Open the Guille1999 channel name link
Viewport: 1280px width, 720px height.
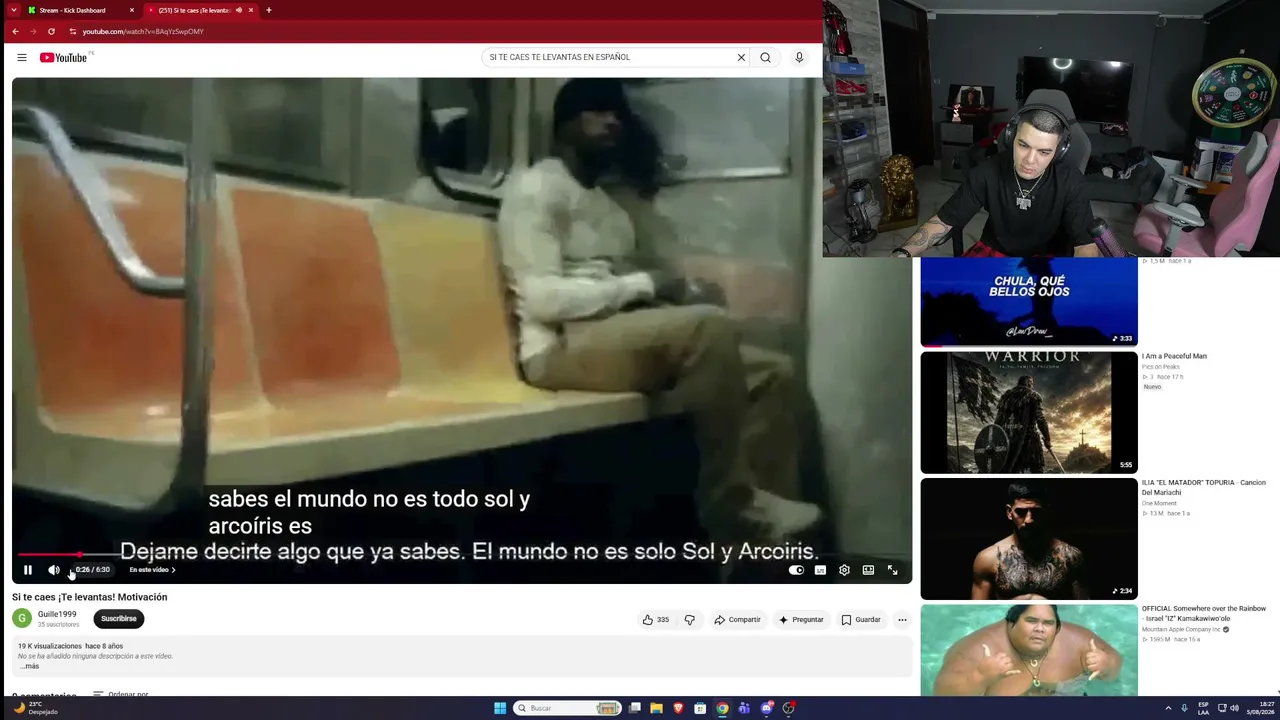point(57,614)
